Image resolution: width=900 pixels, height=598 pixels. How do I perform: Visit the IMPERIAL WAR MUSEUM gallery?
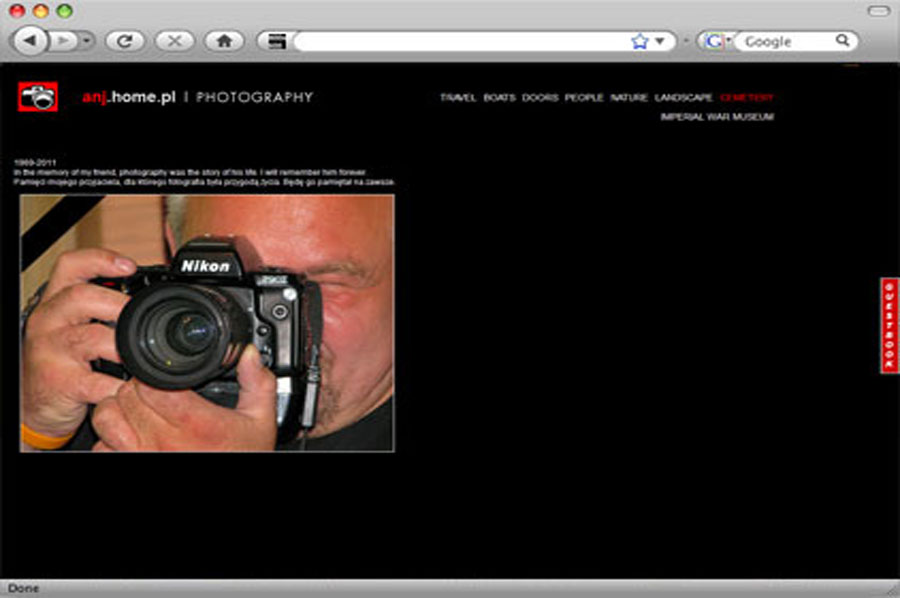point(717,117)
